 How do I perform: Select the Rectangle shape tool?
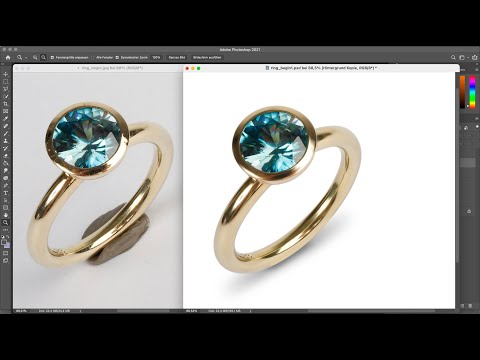[x=6, y=208]
